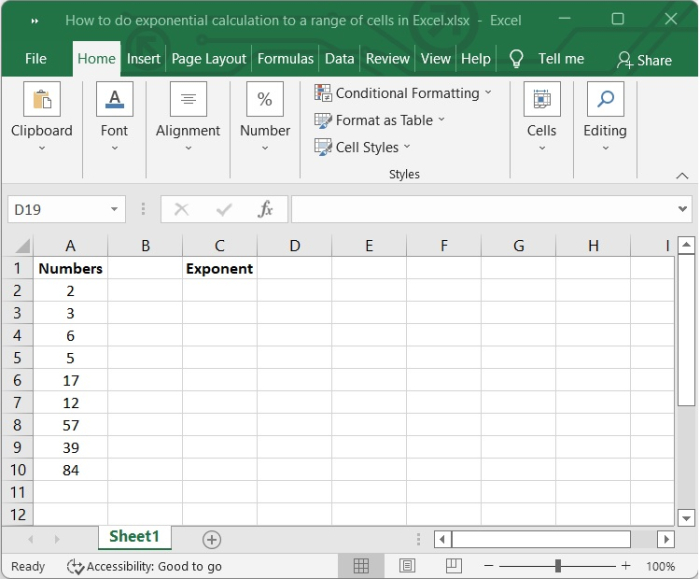Open the Number format percent icon
Viewport: 700px width, 579px height.
point(265,100)
